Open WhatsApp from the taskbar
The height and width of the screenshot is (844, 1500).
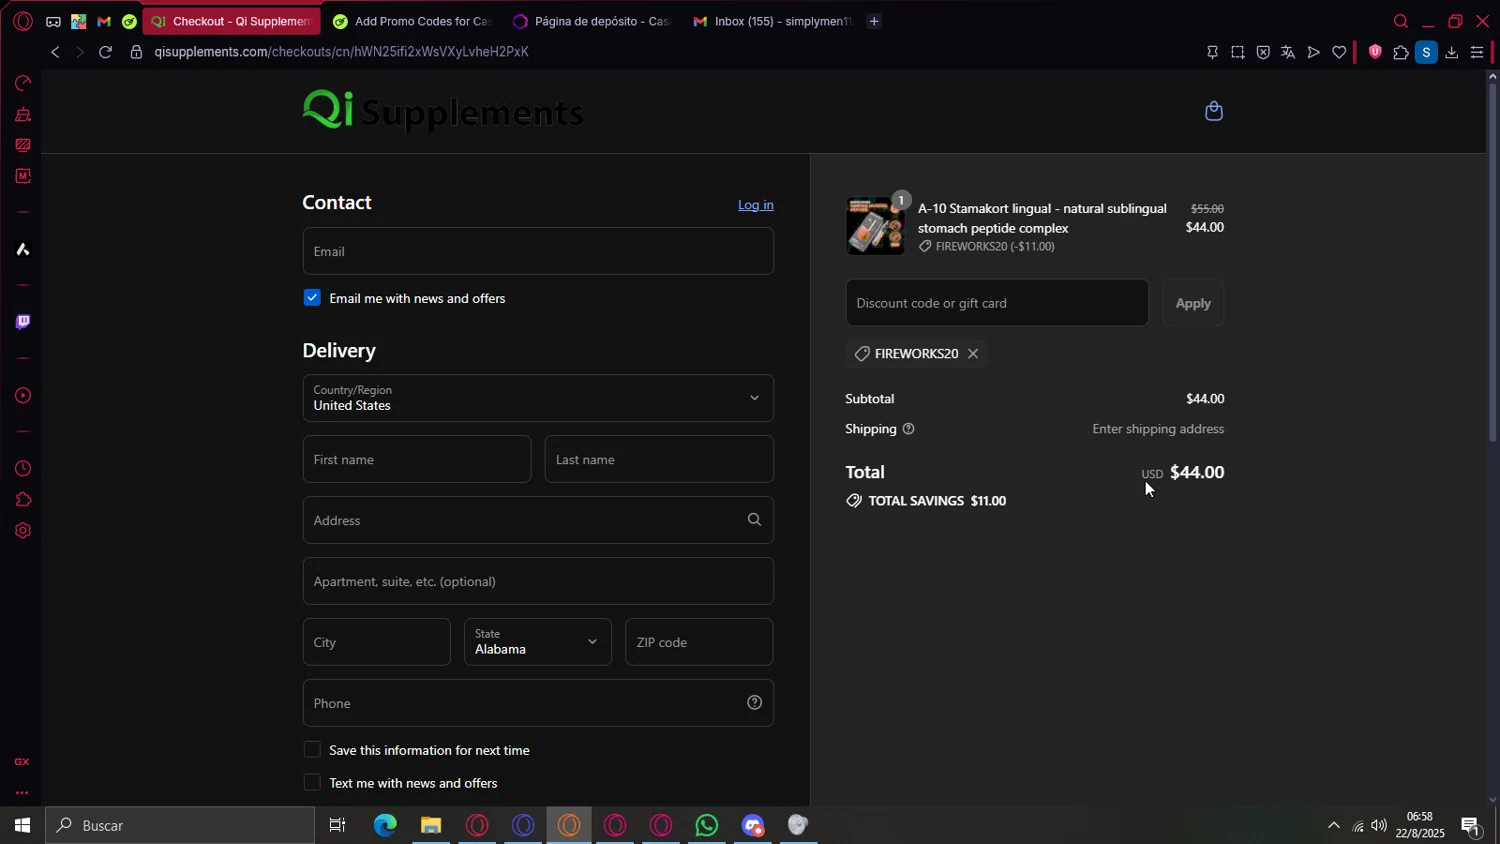point(707,826)
